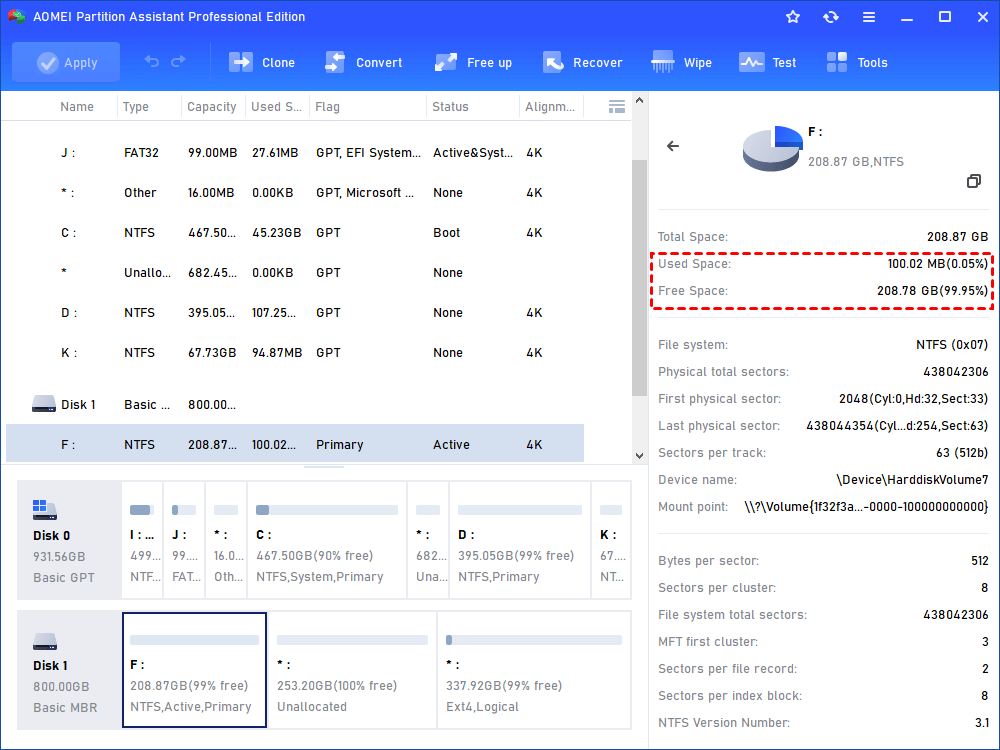Sort by the Used Space column header
The image size is (1000, 750).
tap(276, 107)
